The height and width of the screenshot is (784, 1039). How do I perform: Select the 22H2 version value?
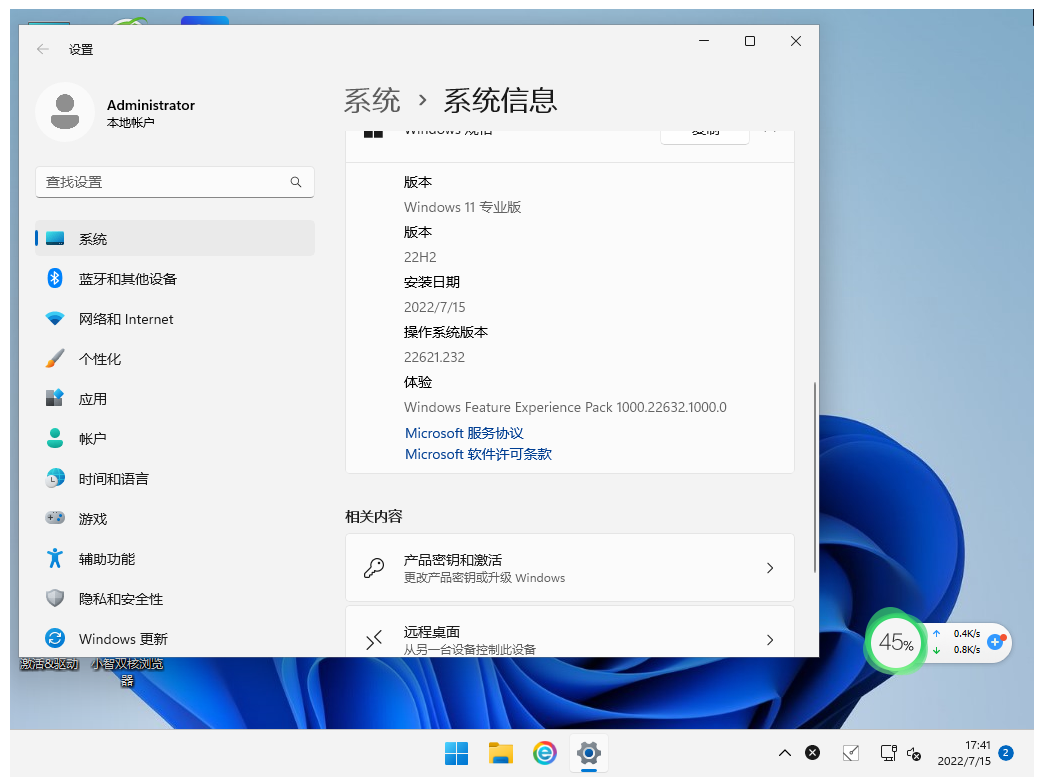[x=420, y=257]
